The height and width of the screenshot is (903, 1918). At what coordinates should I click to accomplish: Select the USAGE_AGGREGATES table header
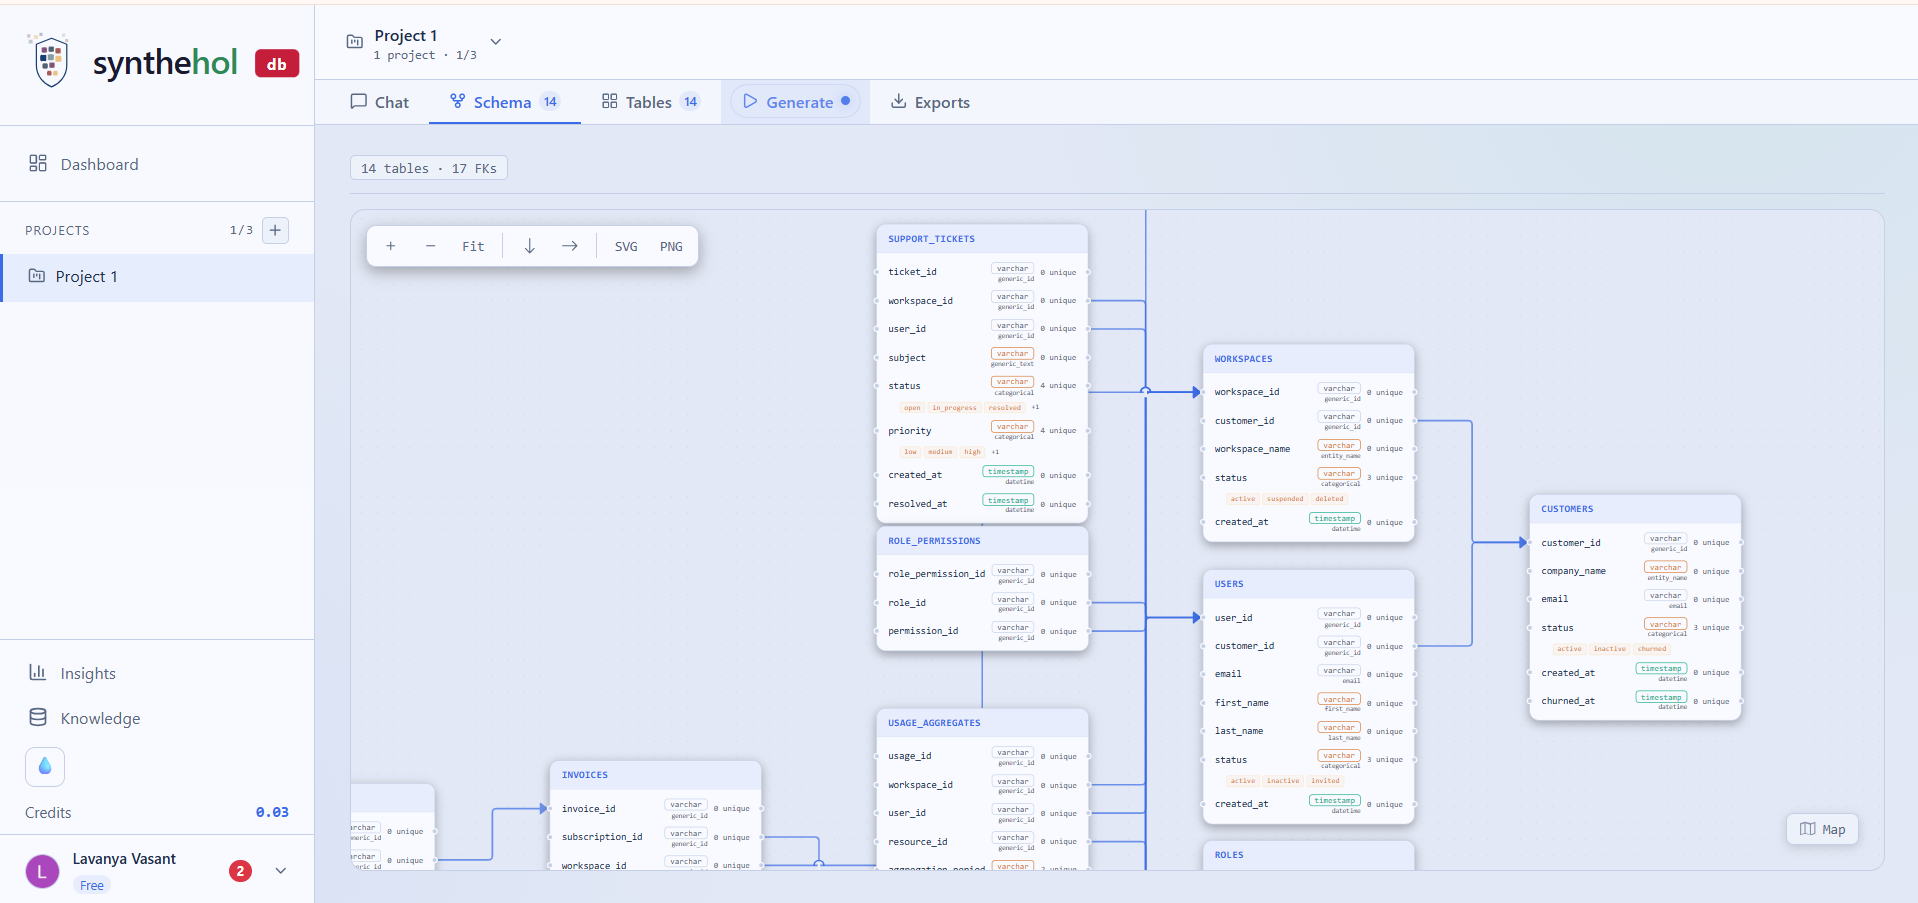[x=982, y=723]
